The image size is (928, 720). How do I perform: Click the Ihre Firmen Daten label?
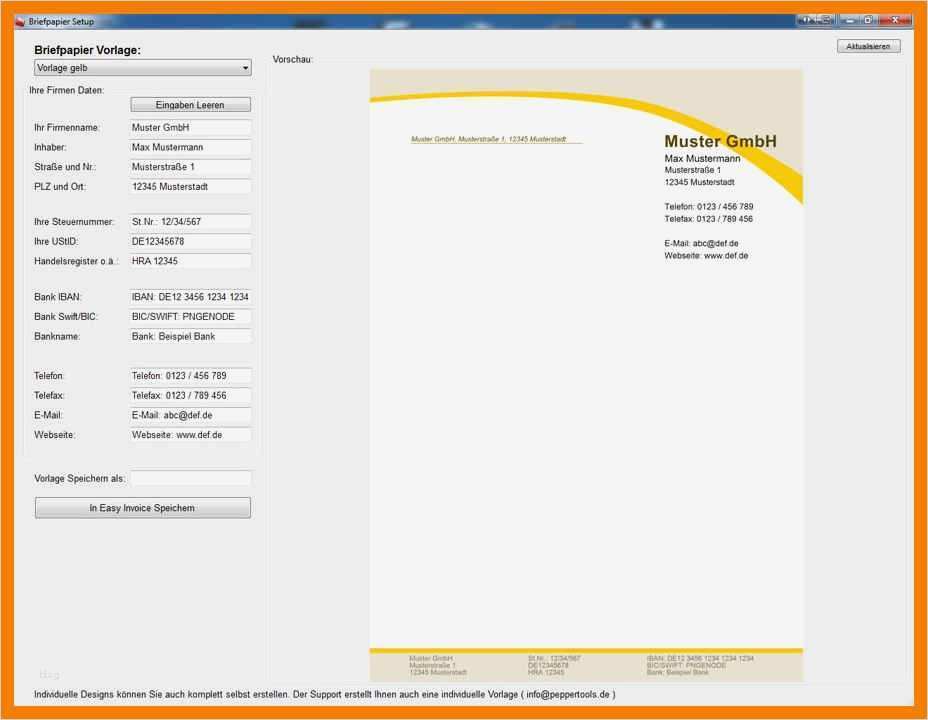click(x=66, y=91)
